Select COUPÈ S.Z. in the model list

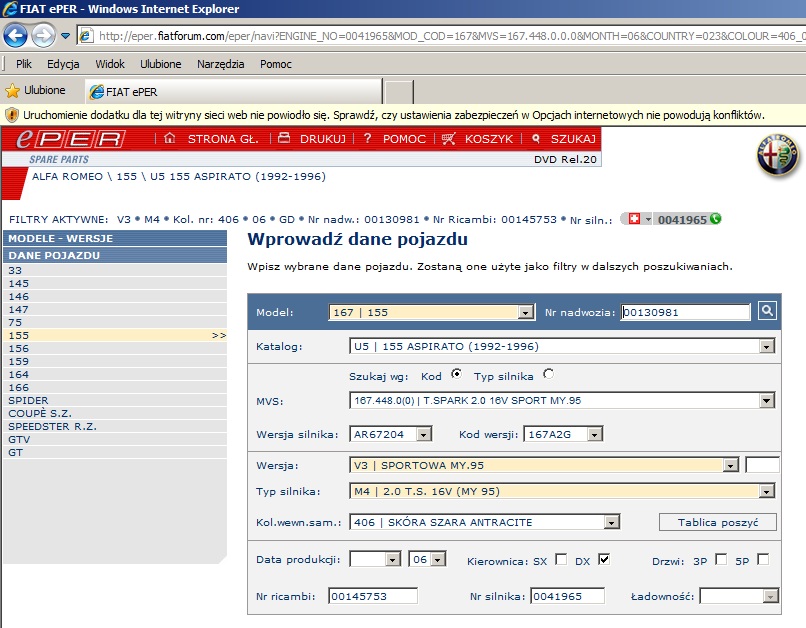click(x=115, y=414)
